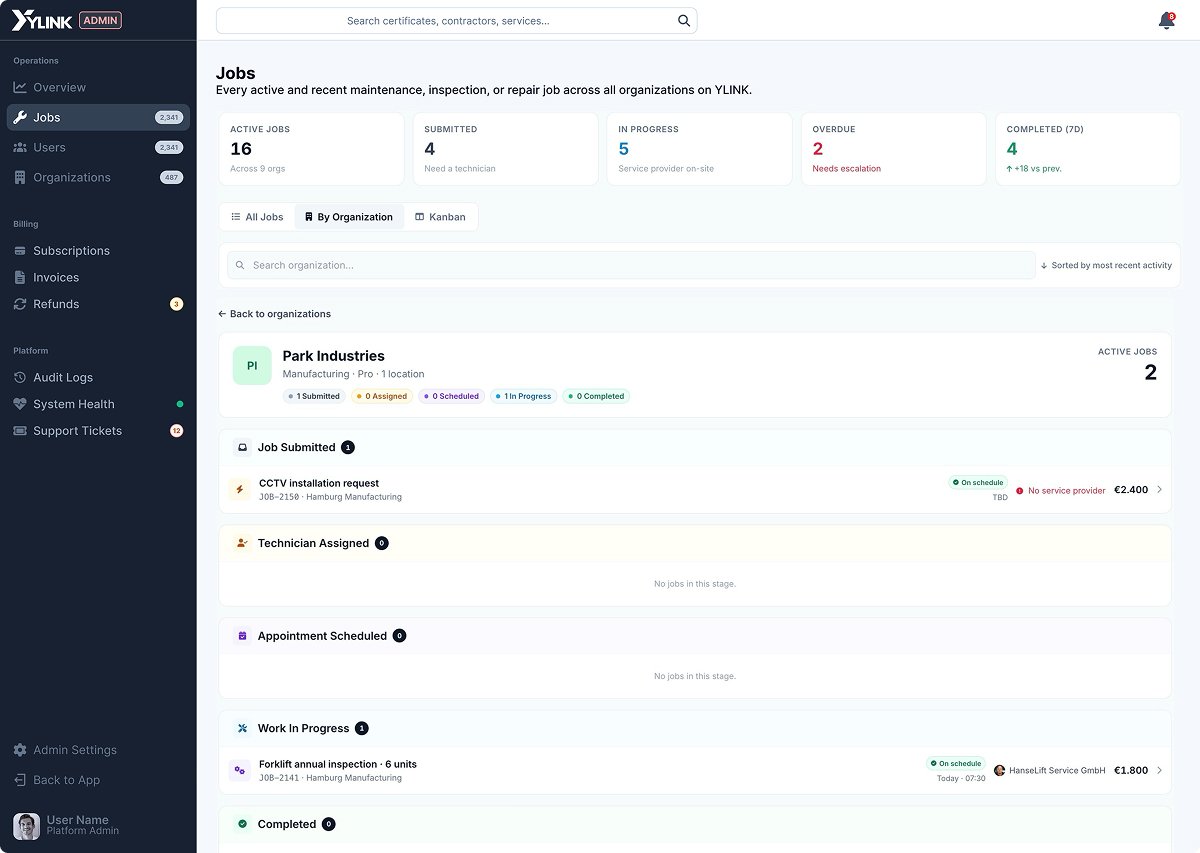Click the Audit Logs history icon
This screenshot has width=1200, height=853.
[x=20, y=377]
